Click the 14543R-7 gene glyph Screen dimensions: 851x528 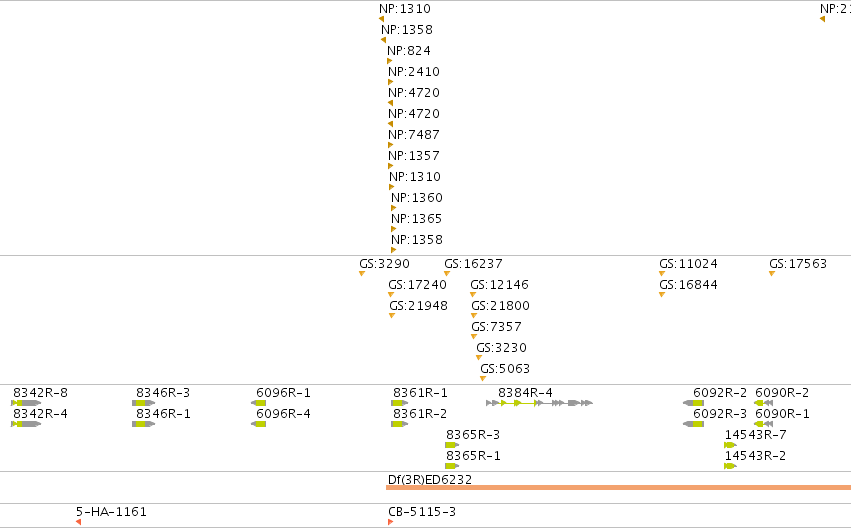click(730, 445)
